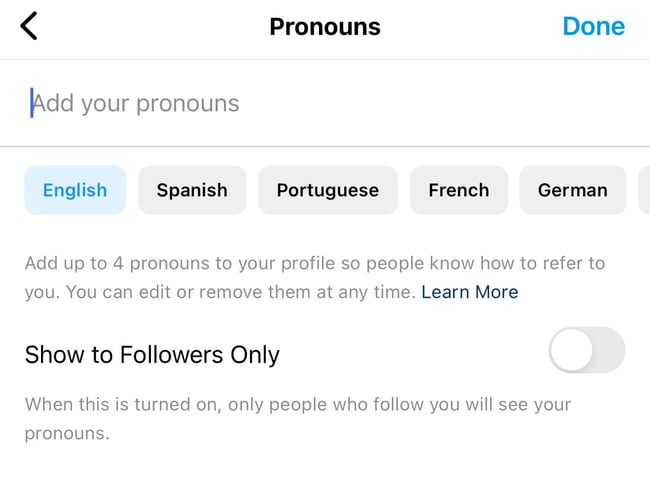Tap the partially visible chip after German
This screenshot has width=650, height=495.
(644, 190)
